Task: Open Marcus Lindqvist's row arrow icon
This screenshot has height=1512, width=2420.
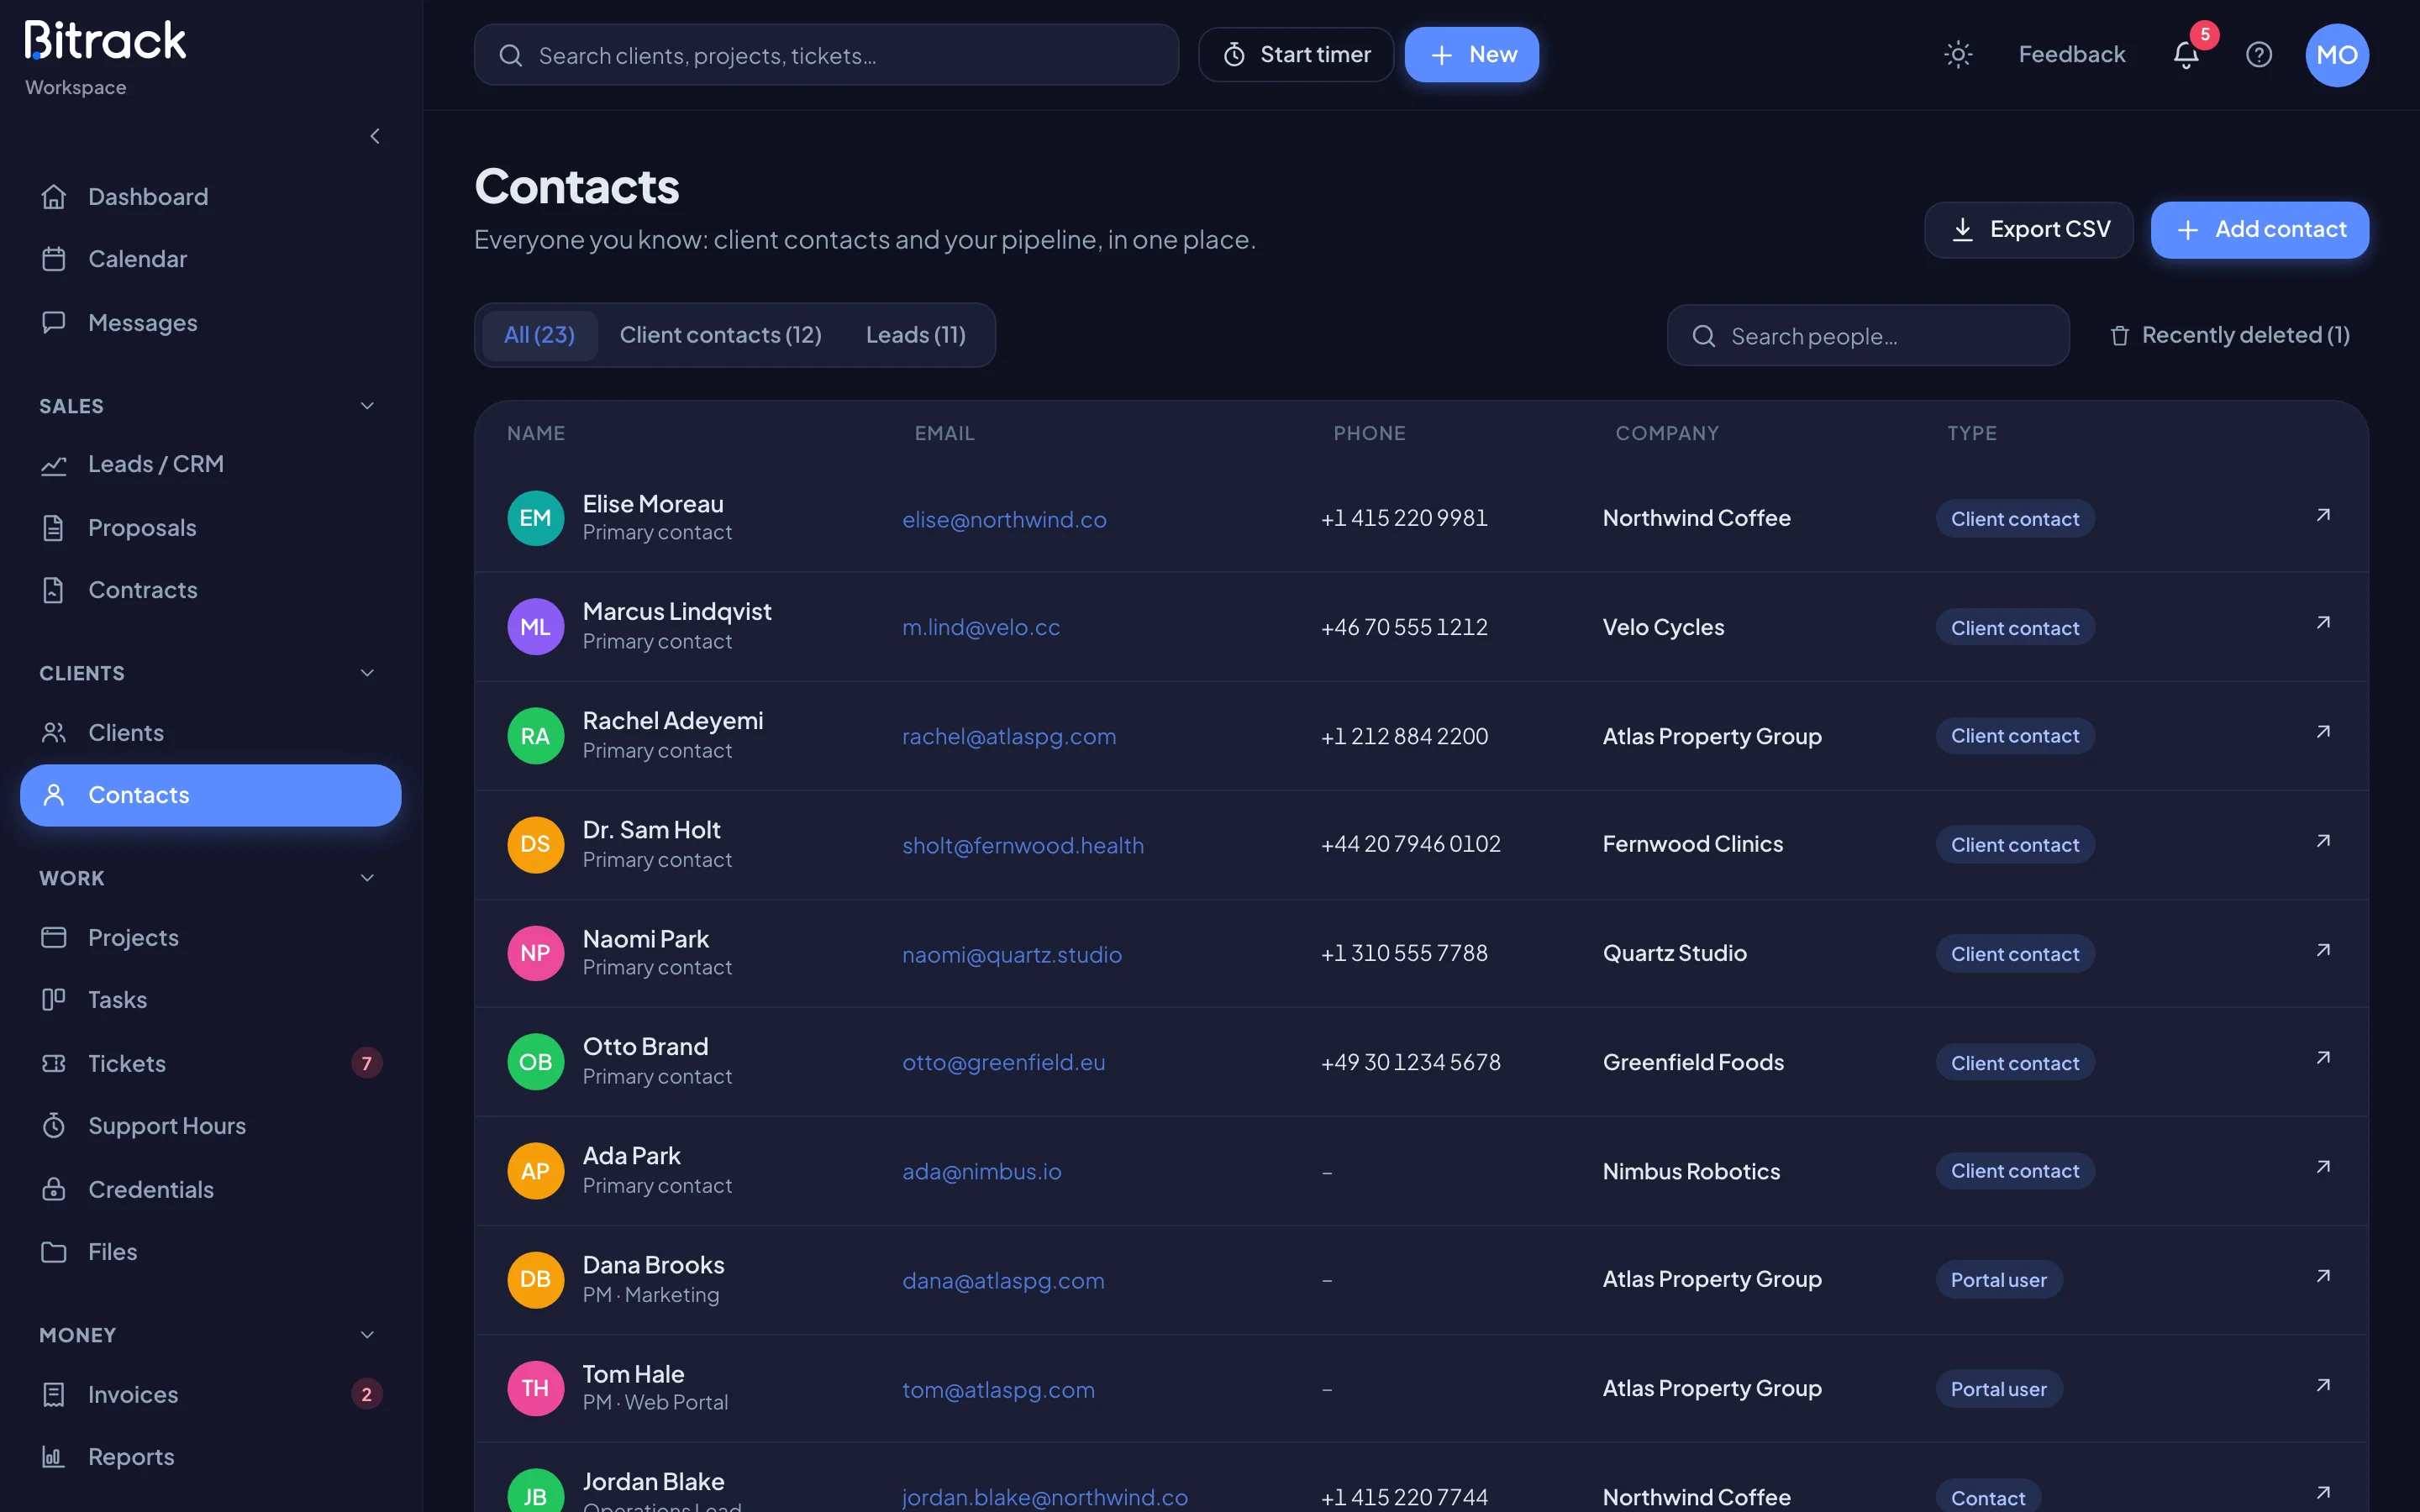Action: tap(2323, 624)
